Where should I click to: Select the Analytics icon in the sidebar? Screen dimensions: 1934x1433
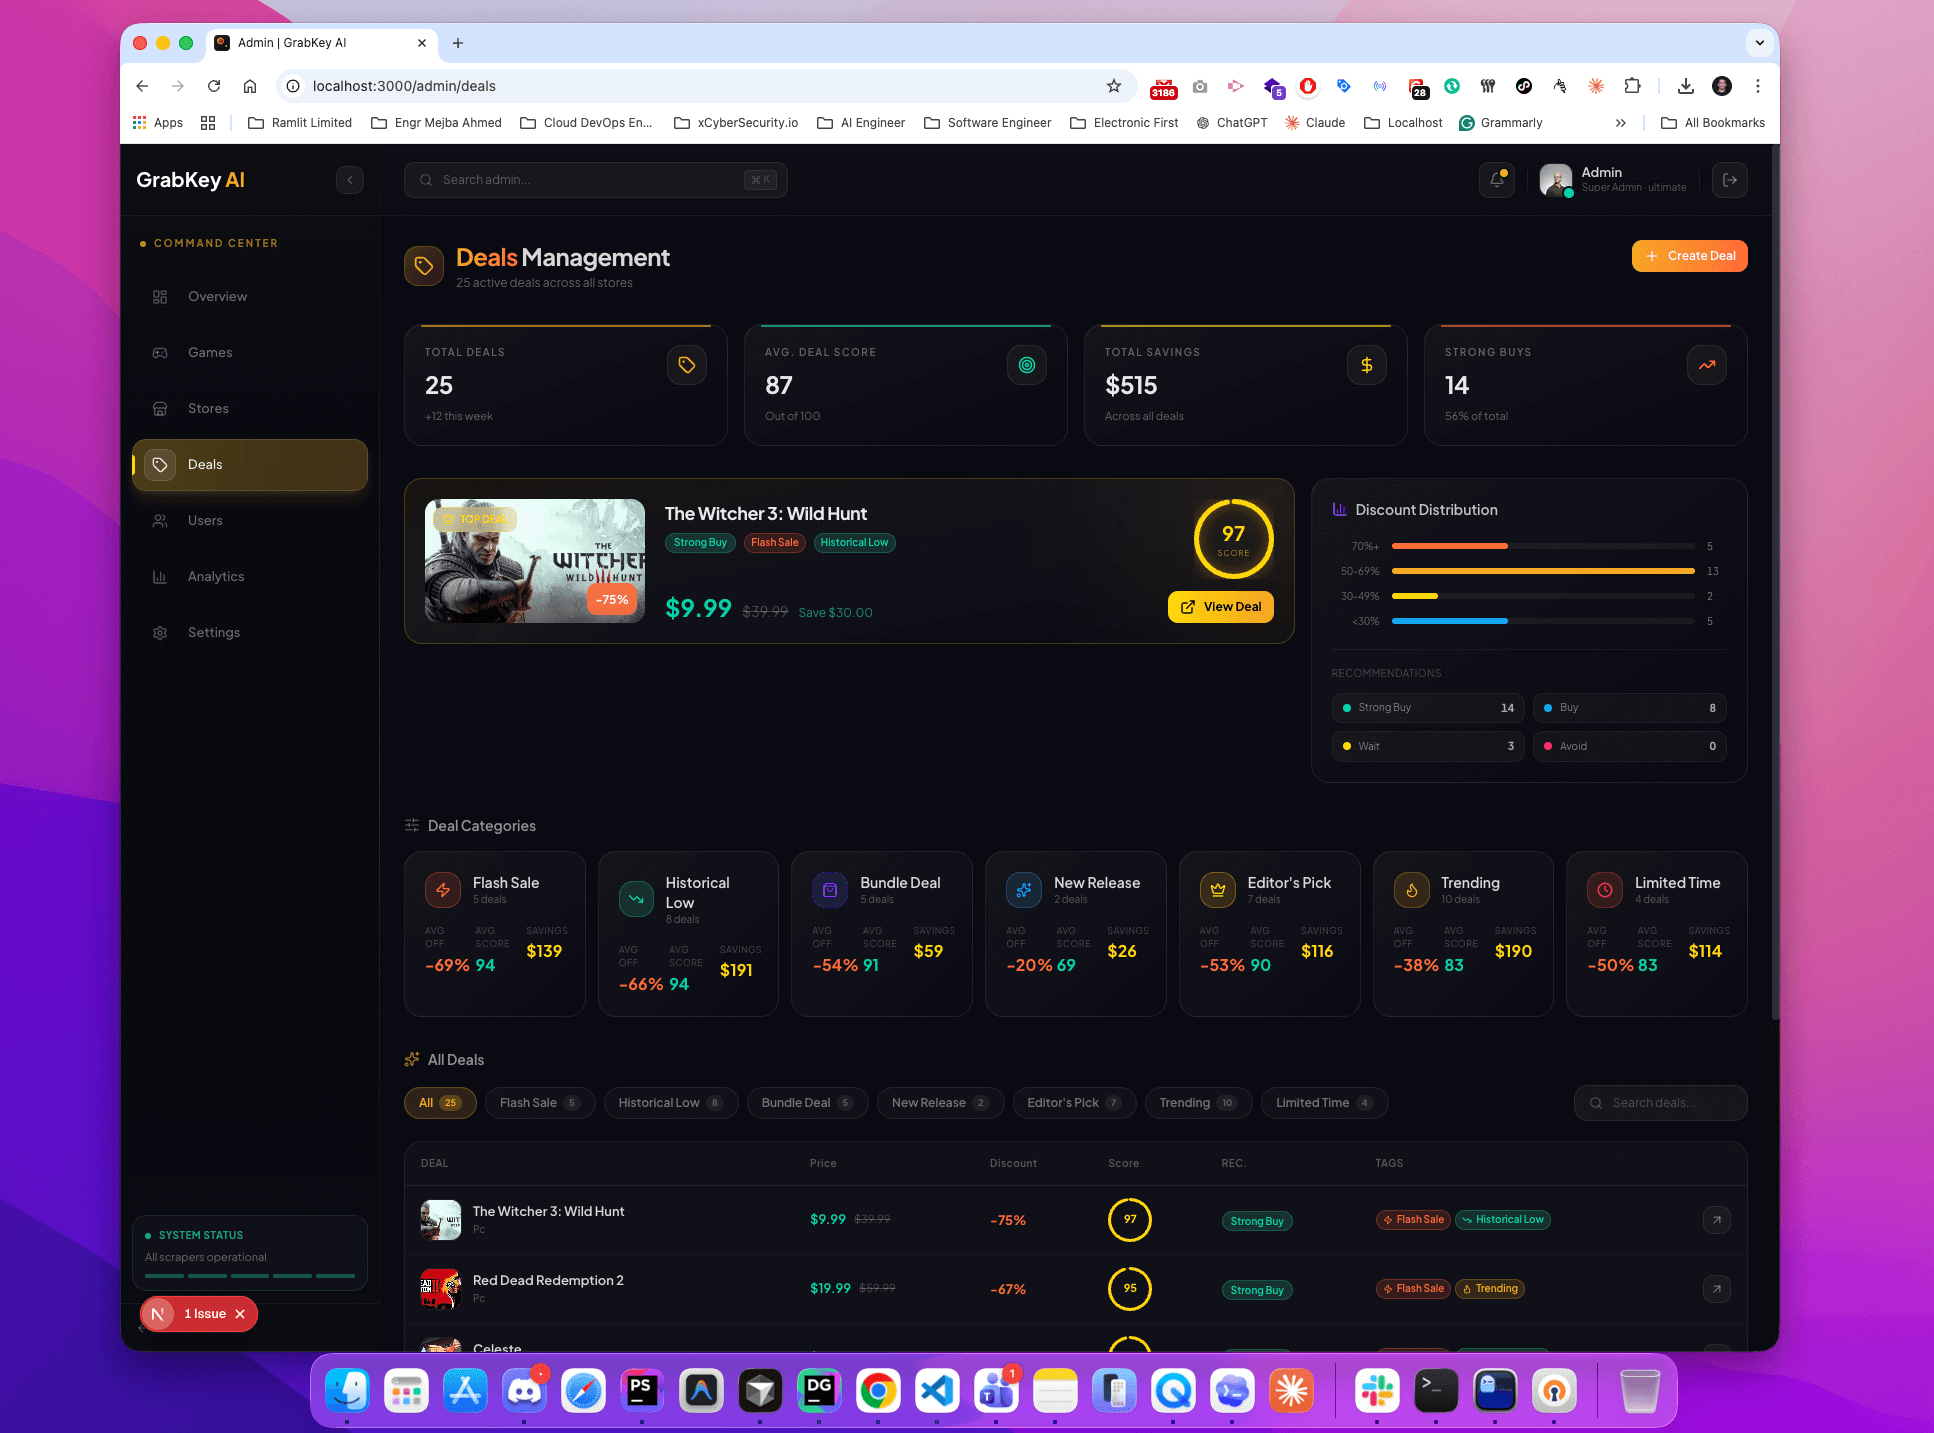[160, 576]
